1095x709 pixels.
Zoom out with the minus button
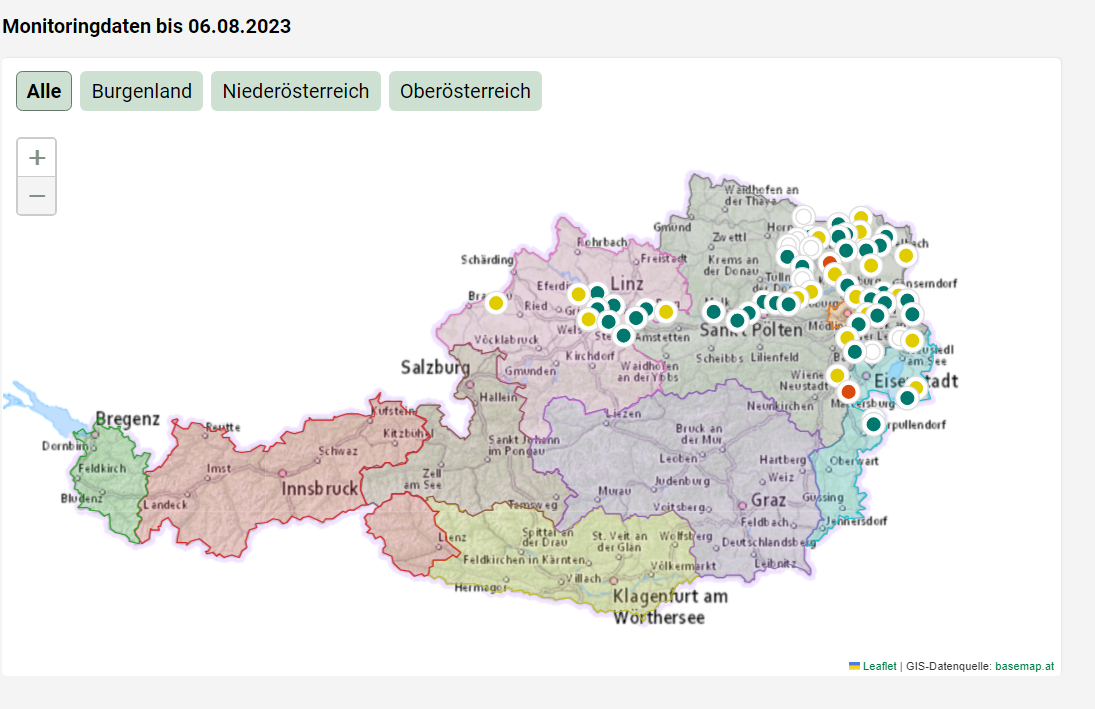point(37,196)
